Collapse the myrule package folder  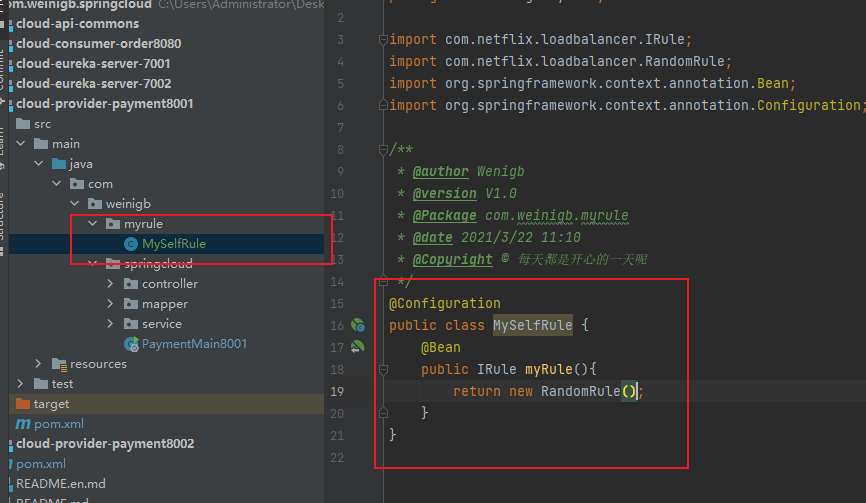(93, 224)
